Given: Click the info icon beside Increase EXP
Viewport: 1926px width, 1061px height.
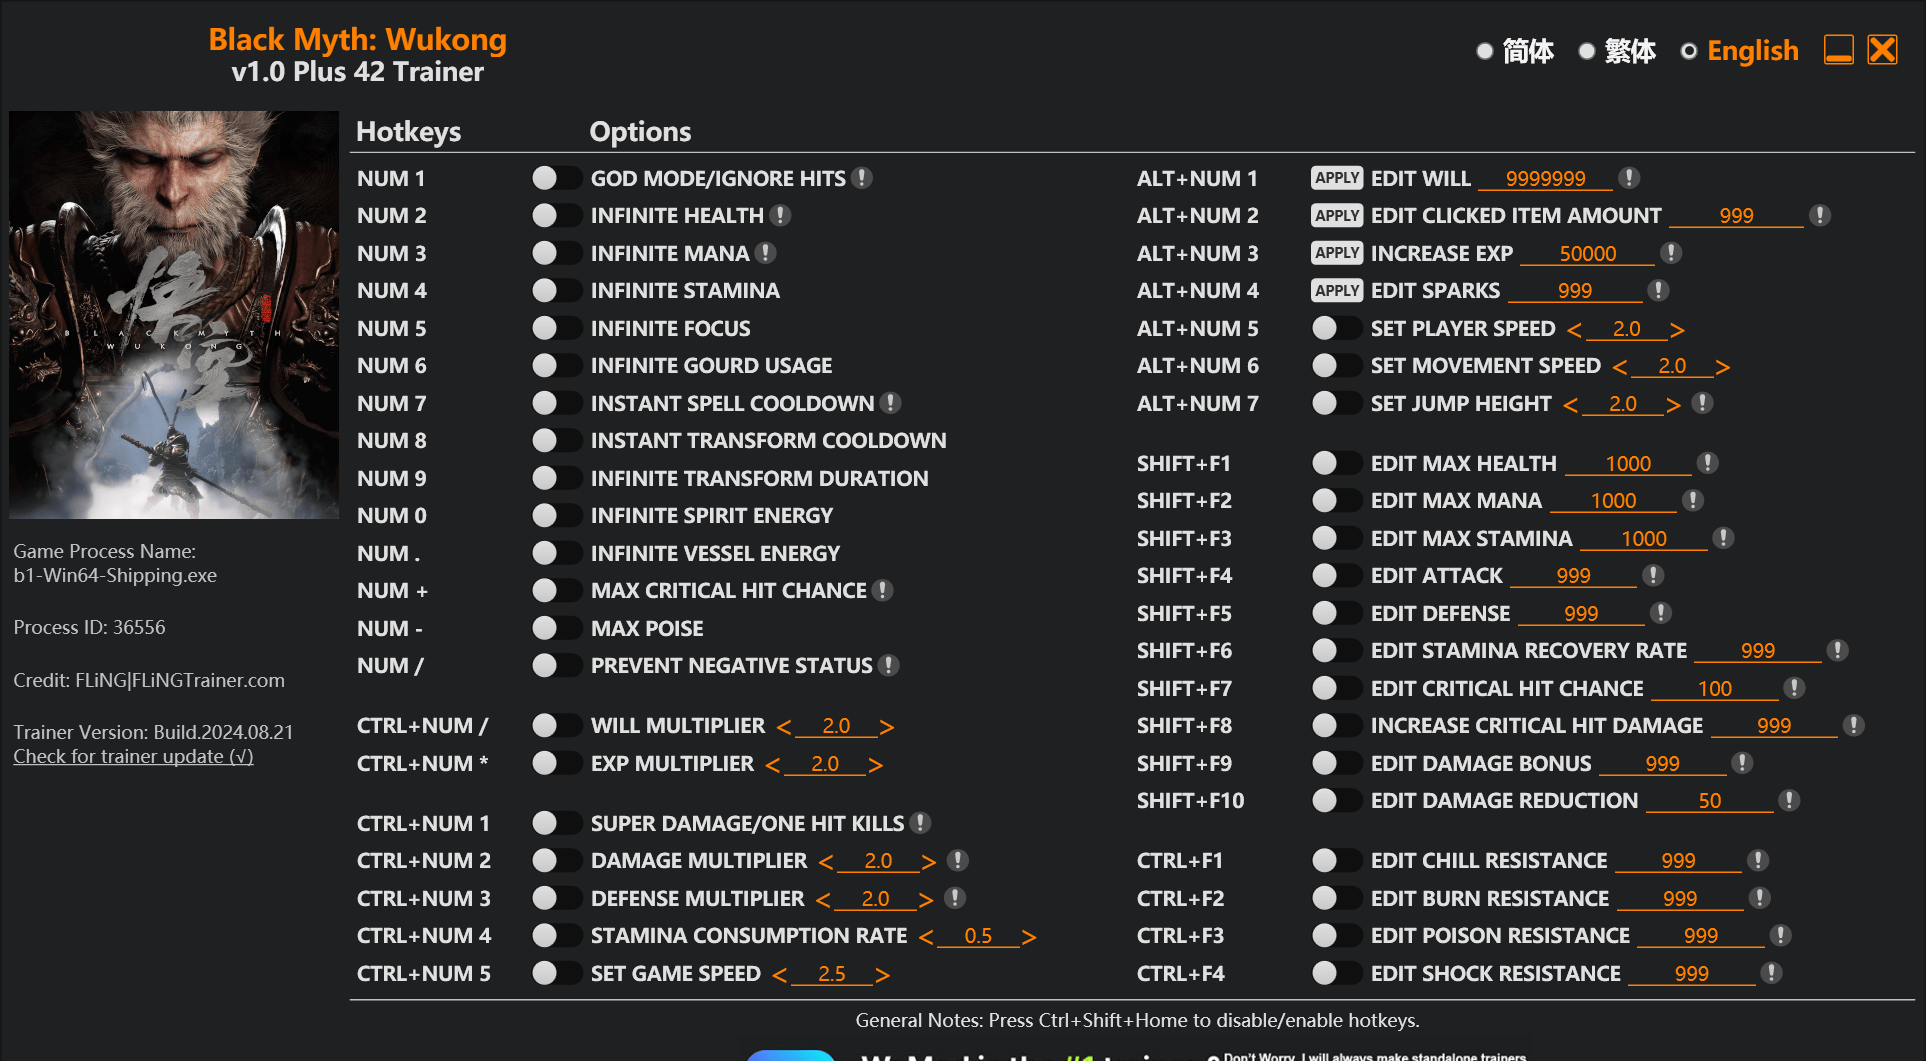Looking at the screenshot, I should (x=1671, y=253).
